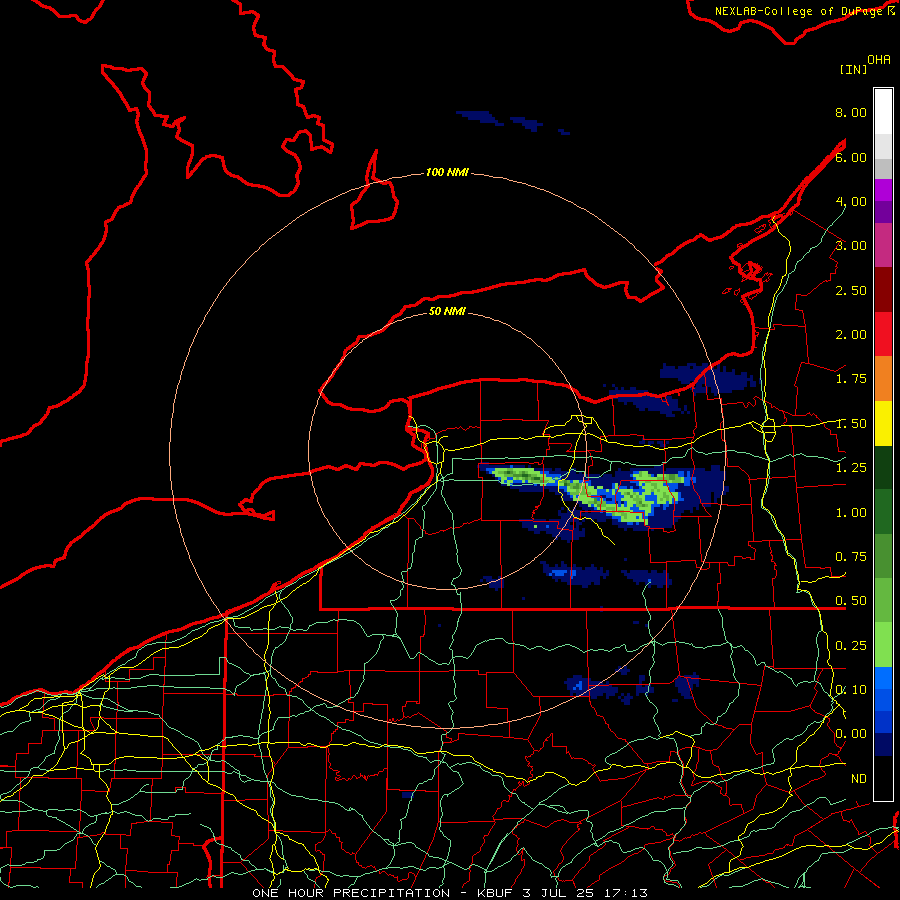Click the 3.00 legend value
900x900 pixels.
pyautogui.click(x=851, y=246)
